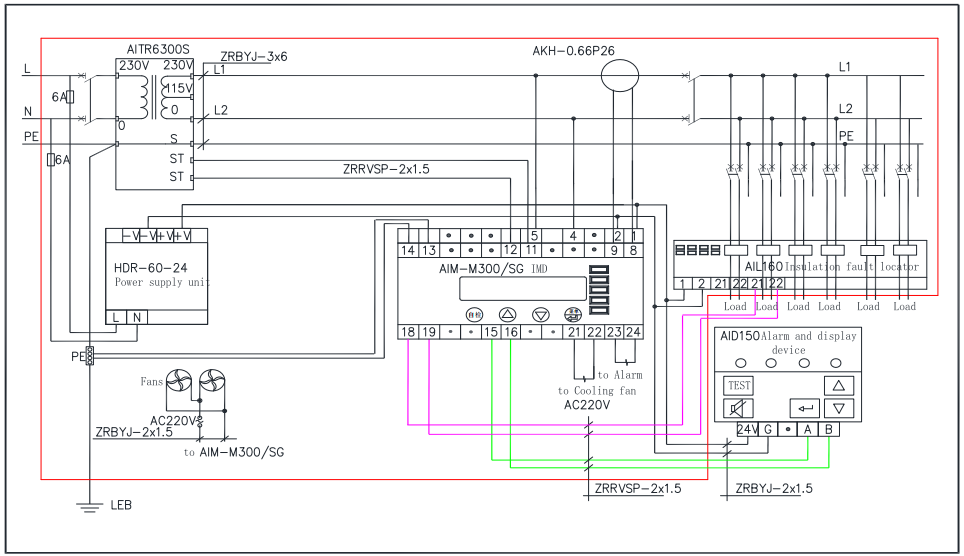Image resolution: width=964 pixels, height=556 pixels.
Task: Click terminal 16 on AIM-M300/SG
Action: click(511, 332)
